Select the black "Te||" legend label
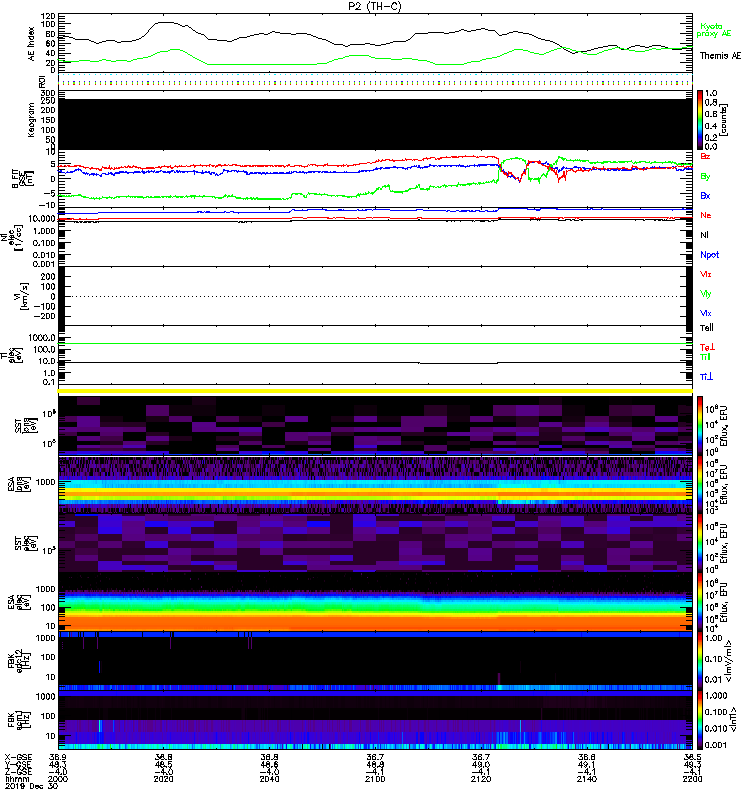Image resolution: width=750 pixels, height=800 pixels. click(706, 328)
